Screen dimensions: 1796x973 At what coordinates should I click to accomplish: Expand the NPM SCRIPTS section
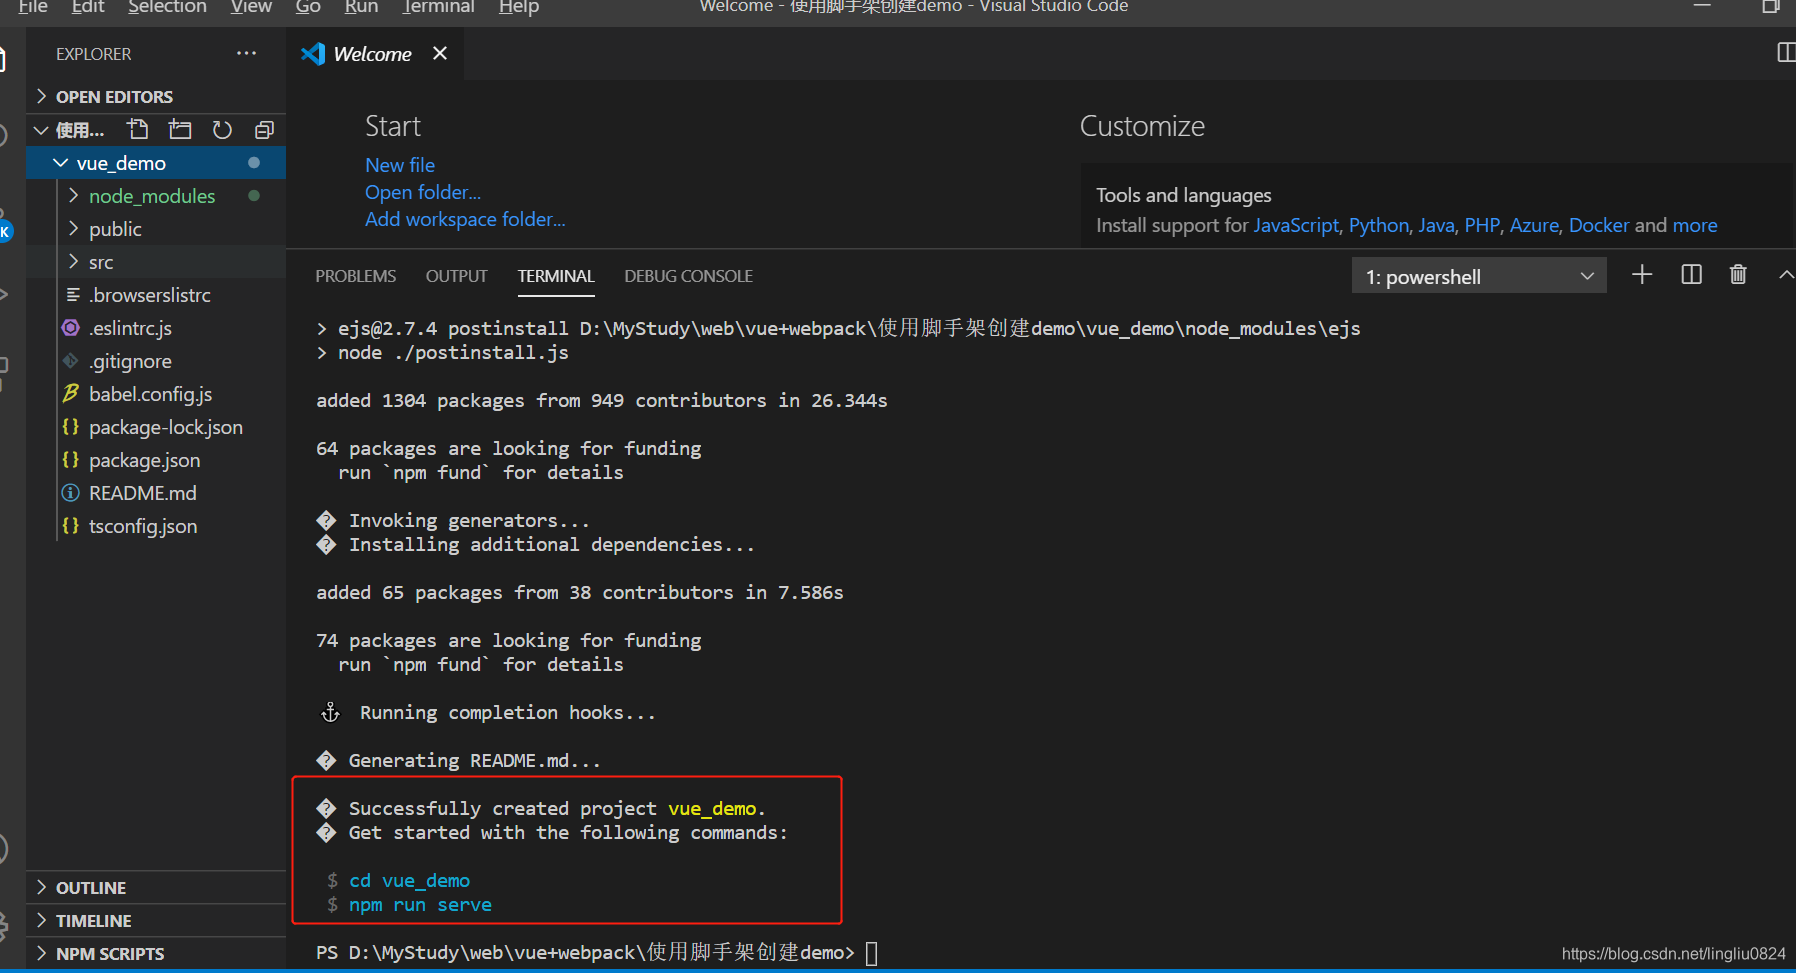[155, 954]
